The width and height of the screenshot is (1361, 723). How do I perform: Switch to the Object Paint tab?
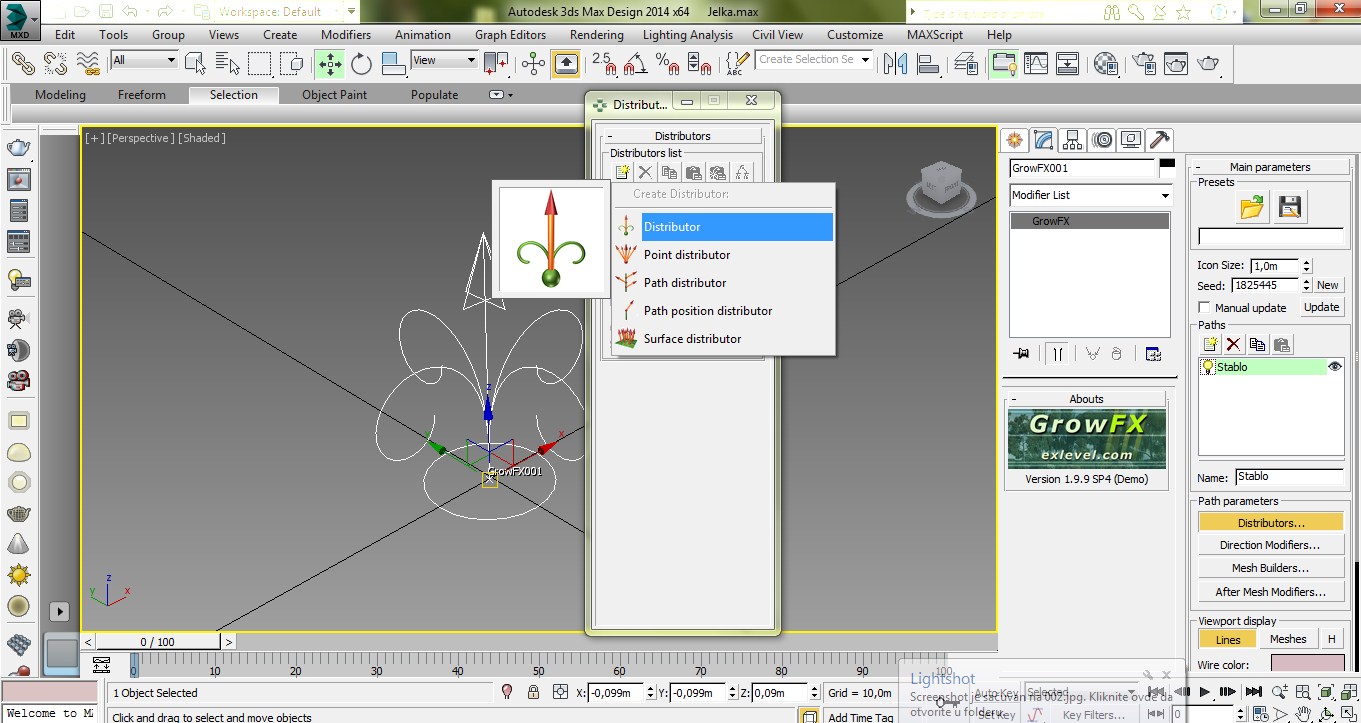(334, 95)
